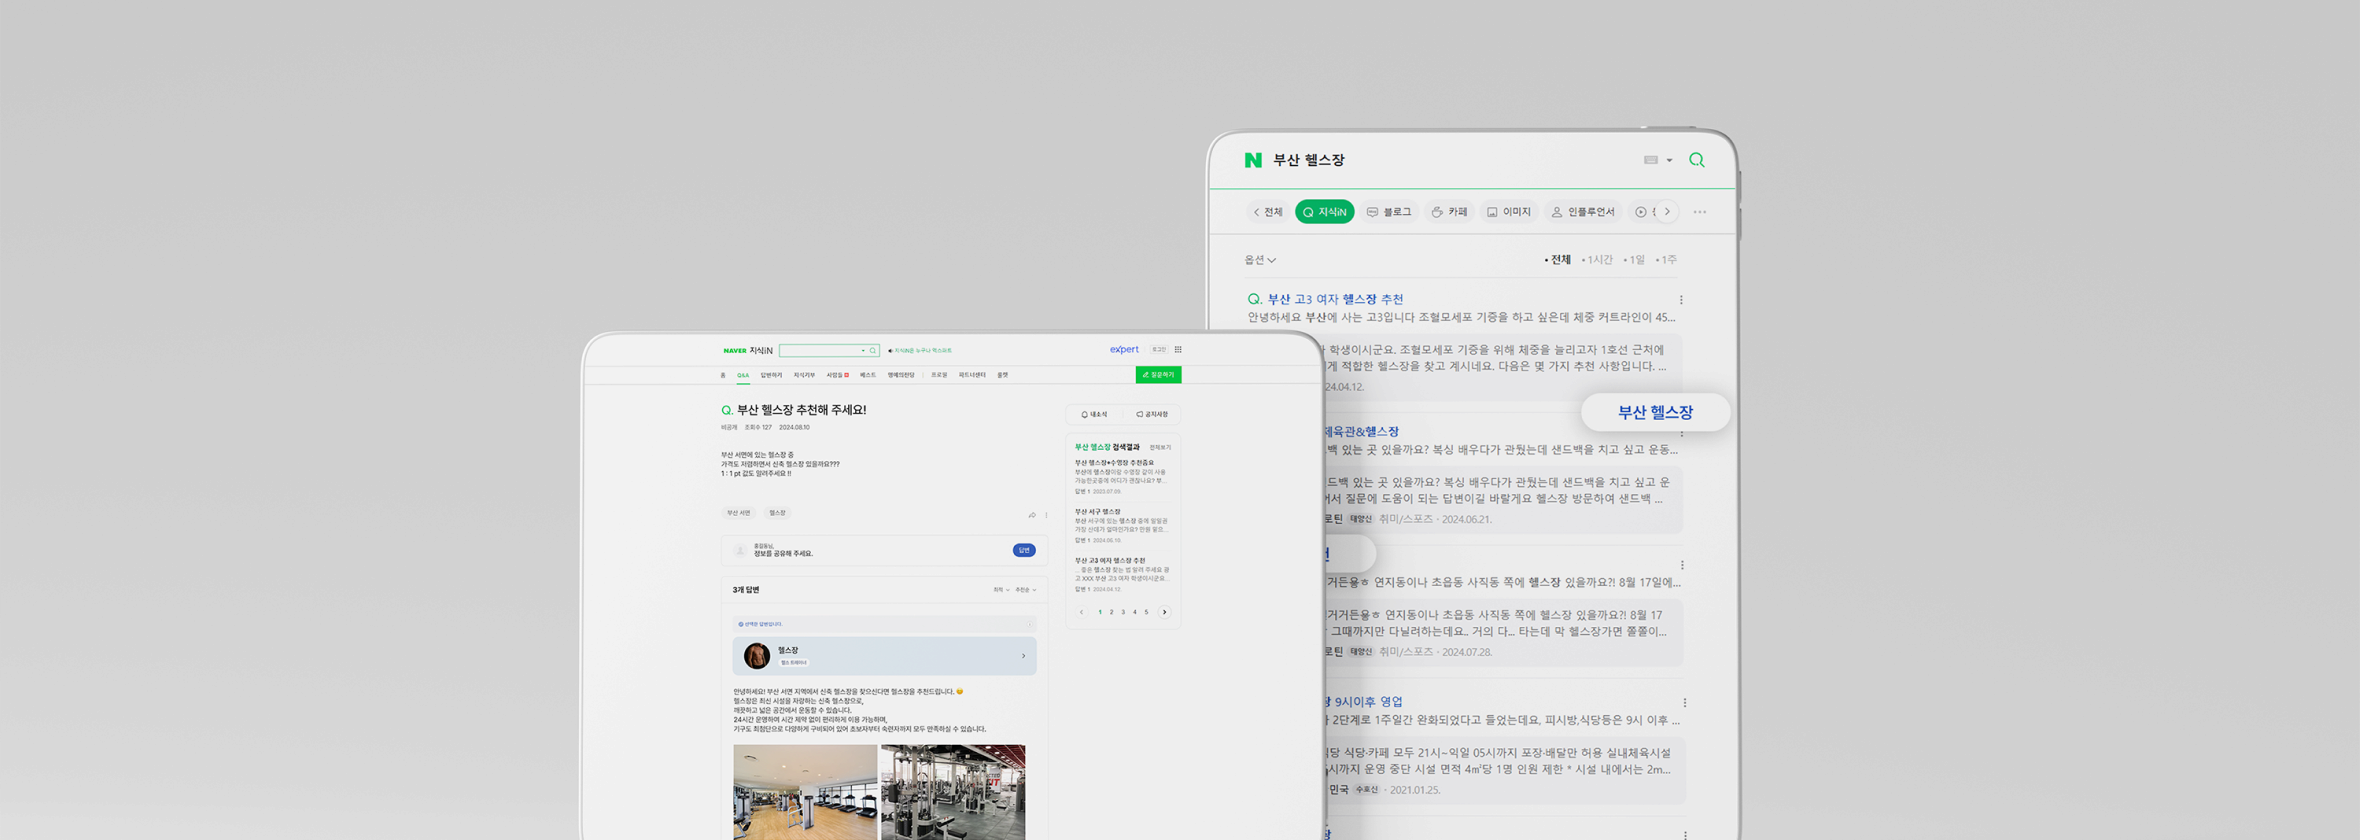This screenshot has width=2360, height=840.
Task: Expand the 옵션 dropdown
Action: point(1260,260)
